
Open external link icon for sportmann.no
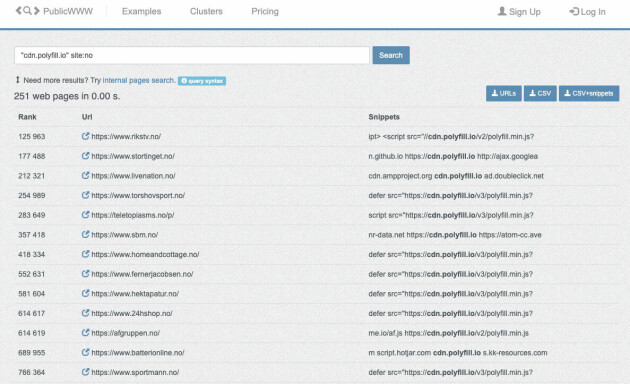point(85,372)
